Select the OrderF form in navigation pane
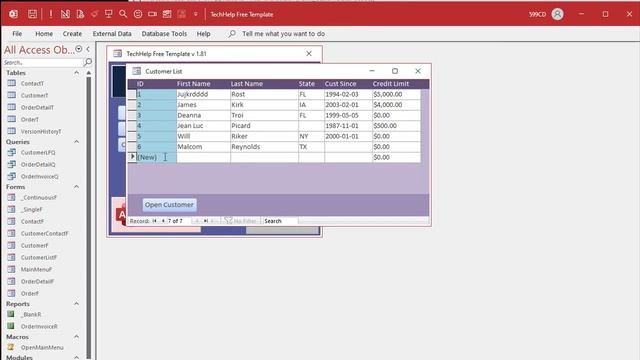Screen dimensions: 640x360 pos(30,293)
